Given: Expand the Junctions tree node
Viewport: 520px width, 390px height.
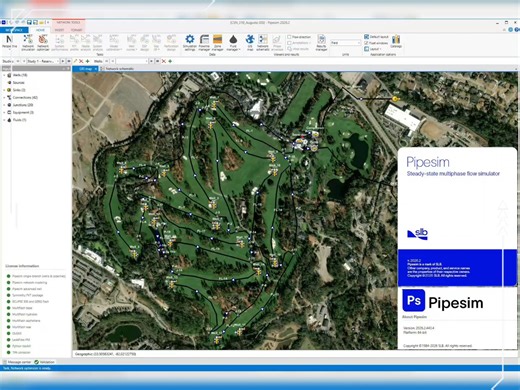Looking at the screenshot, I should point(4,105).
